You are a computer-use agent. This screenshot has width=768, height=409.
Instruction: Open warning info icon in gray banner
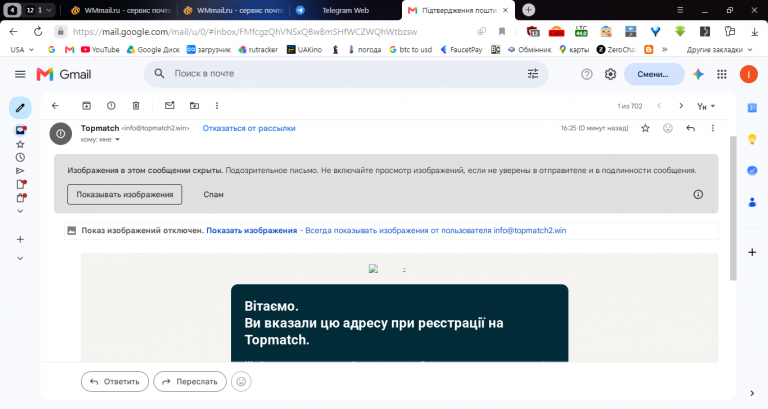coord(698,194)
